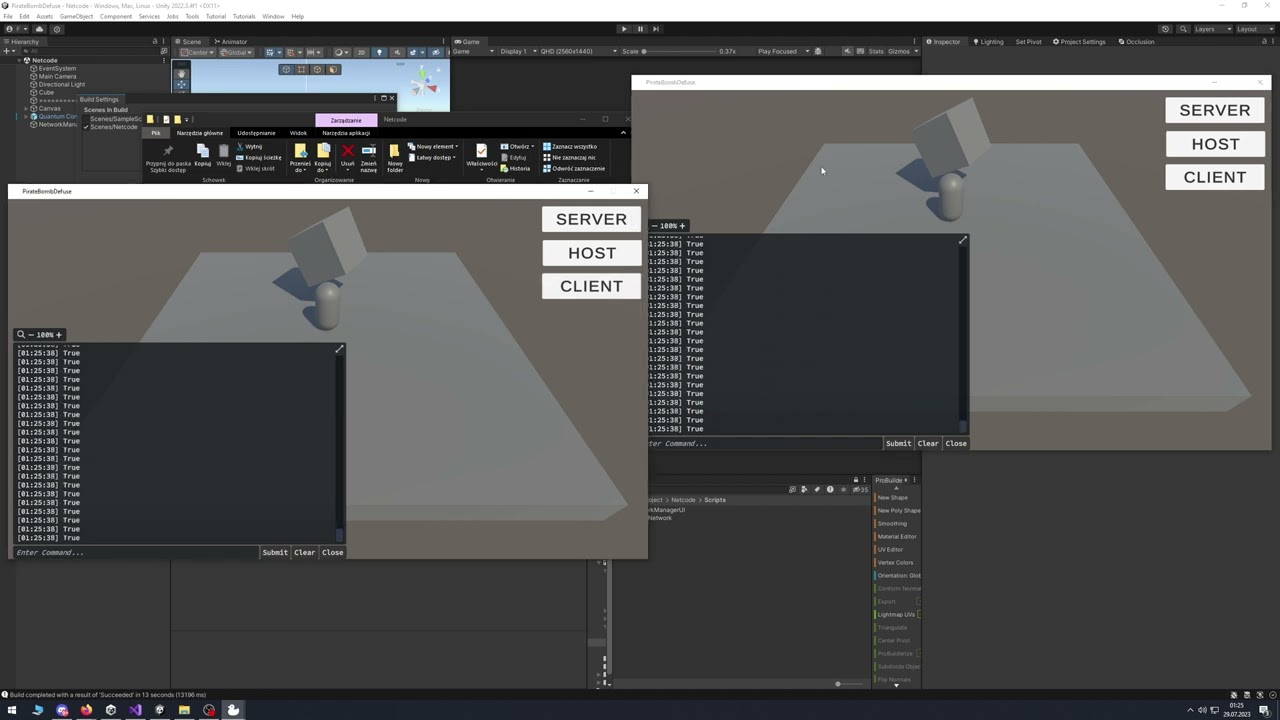Click the Unity icon on the Windows taskbar
Screen dimensions: 1280x720
pos(160,710)
